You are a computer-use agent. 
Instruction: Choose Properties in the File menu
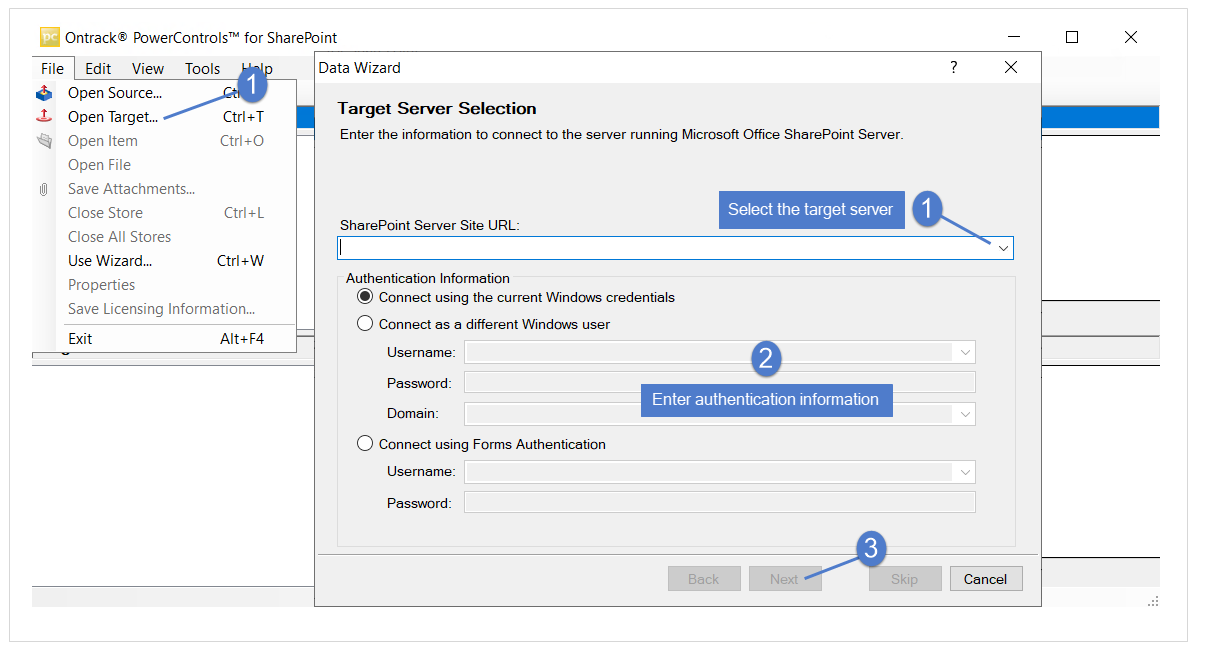pyautogui.click(x=165, y=285)
